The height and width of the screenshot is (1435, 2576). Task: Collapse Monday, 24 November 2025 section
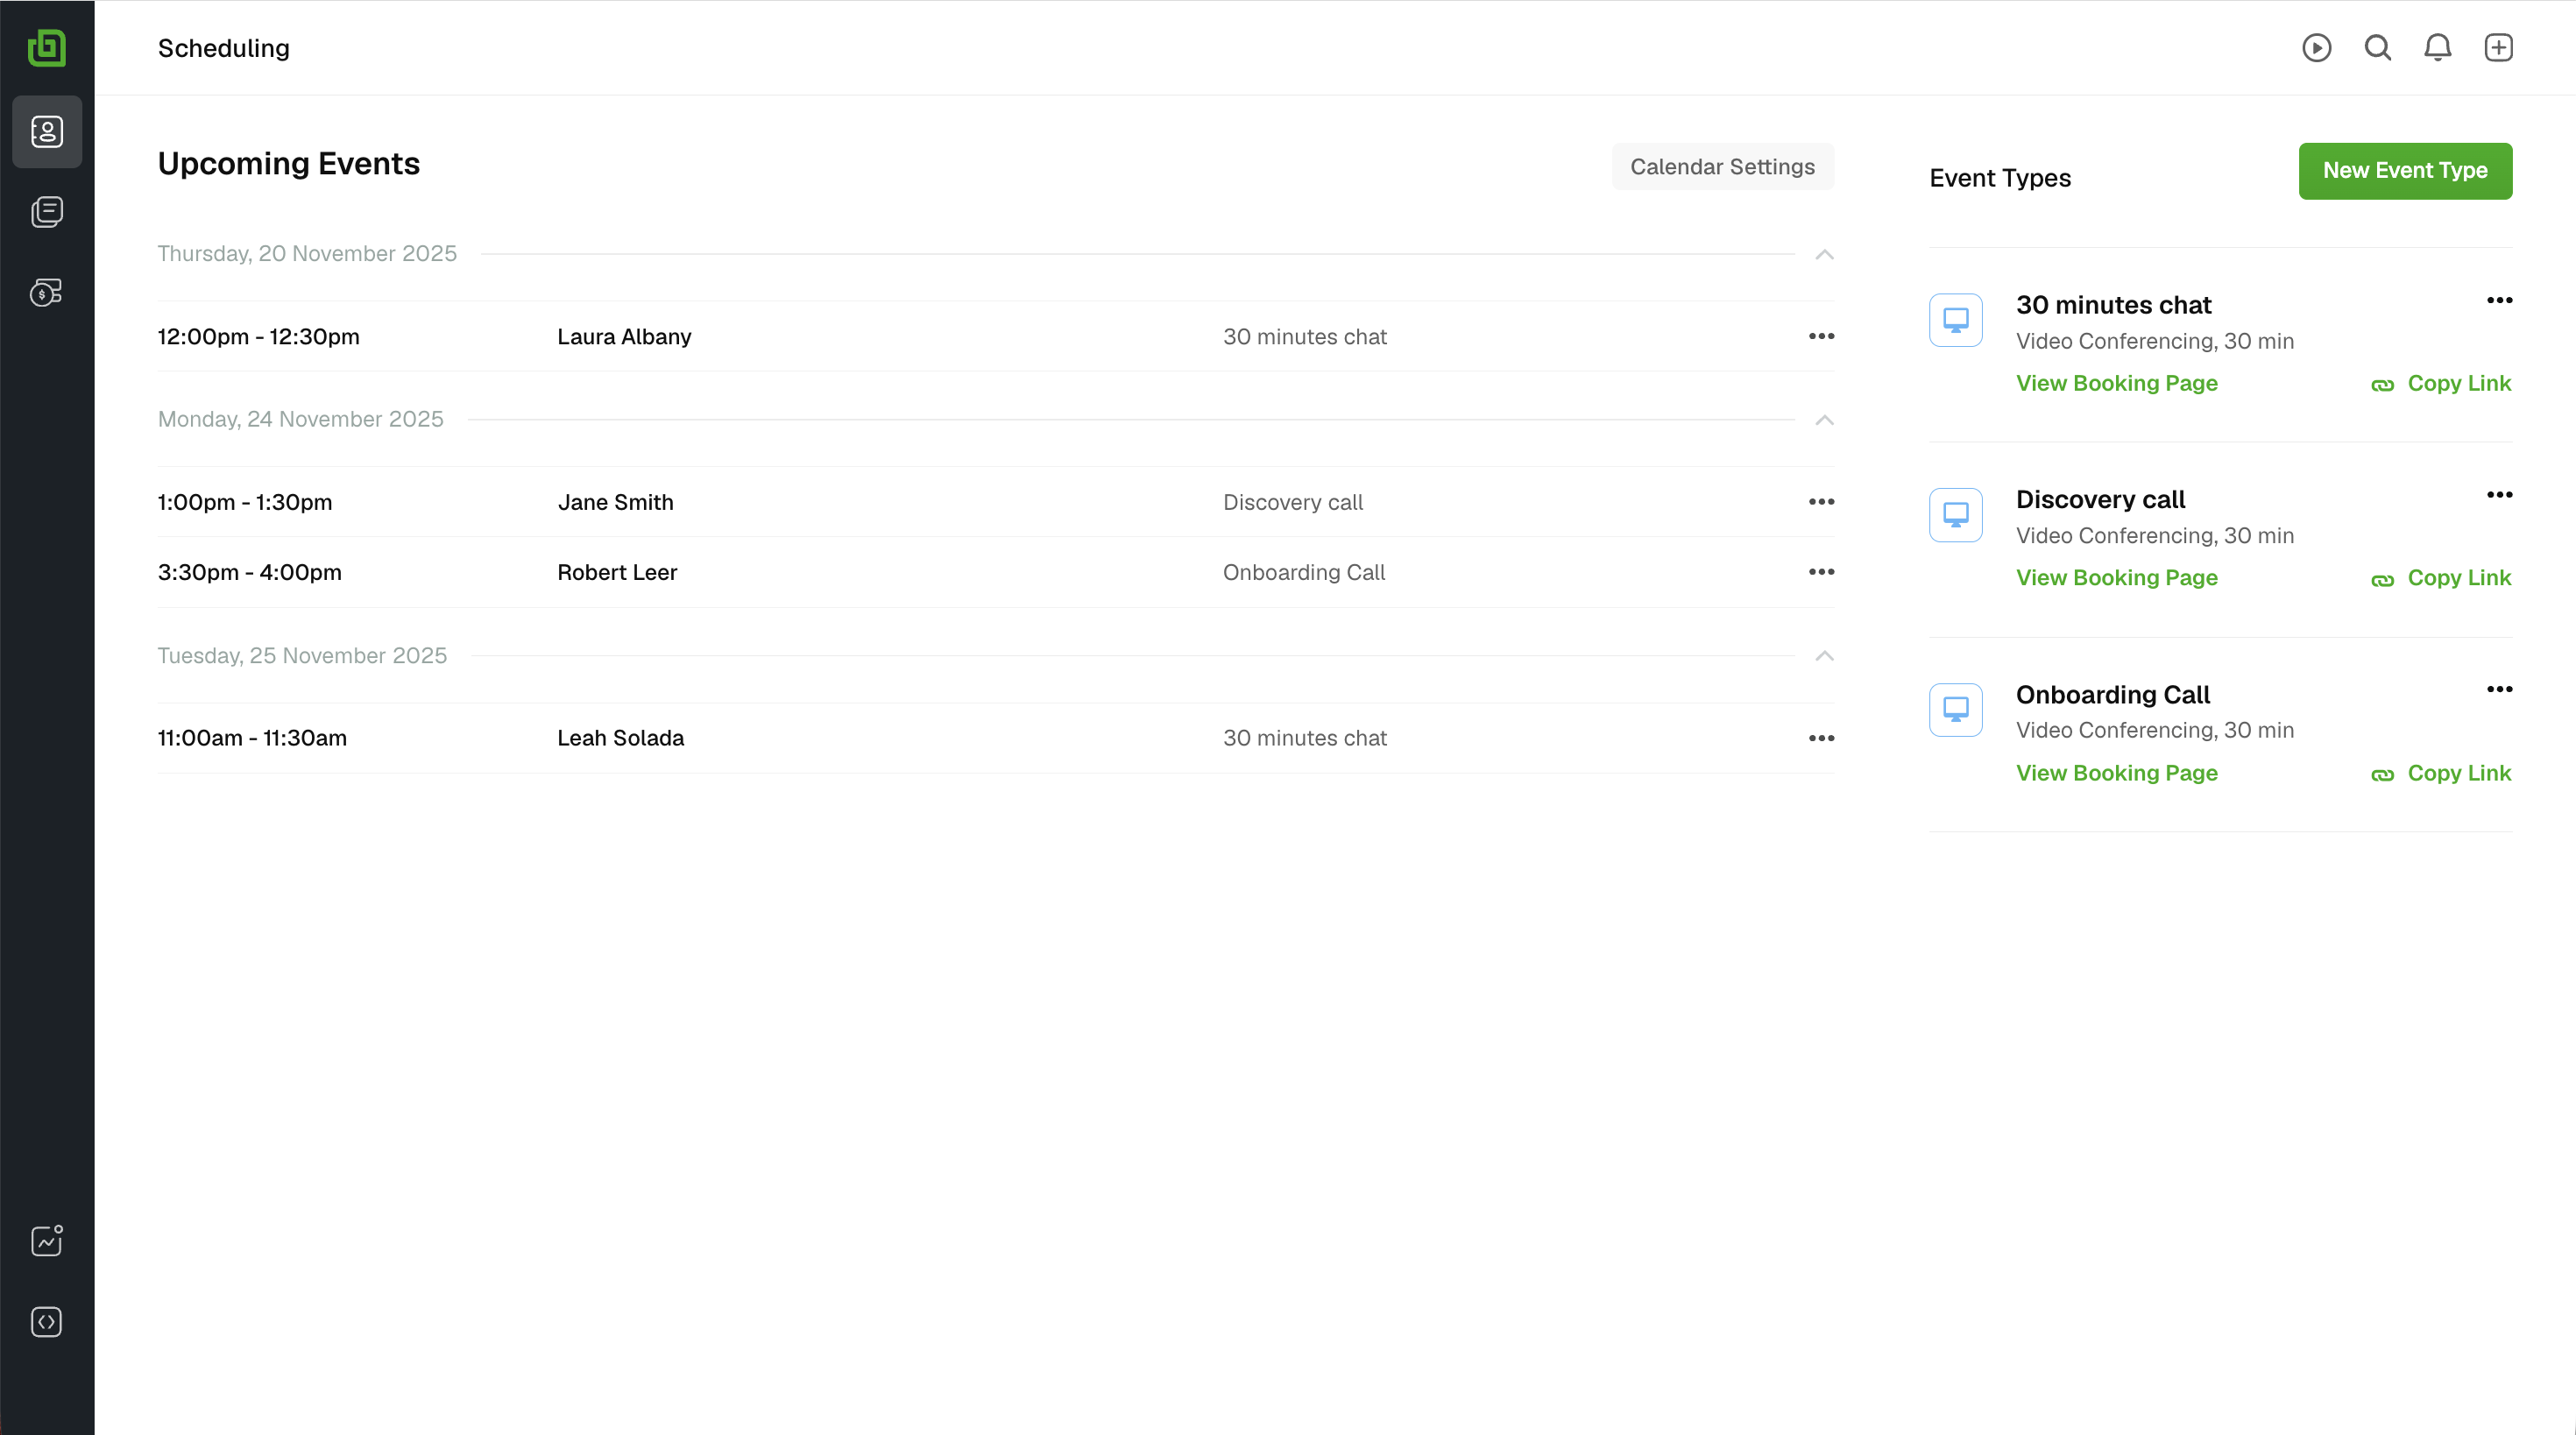[1824, 420]
